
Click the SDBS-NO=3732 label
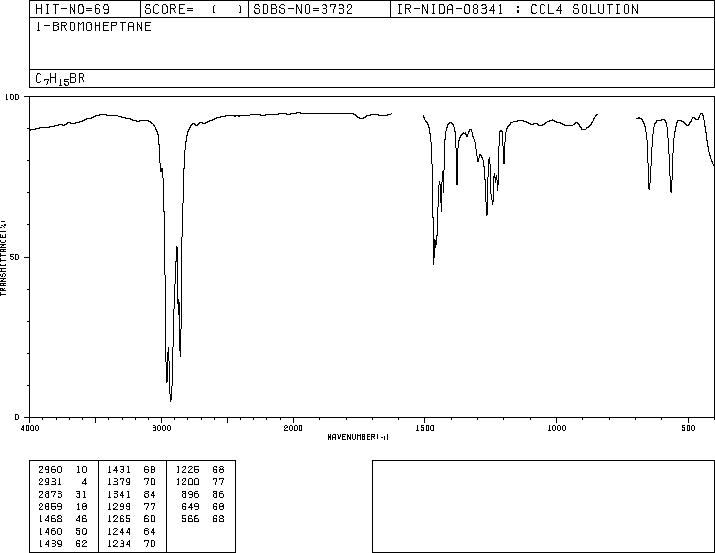(x=303, y=9)
